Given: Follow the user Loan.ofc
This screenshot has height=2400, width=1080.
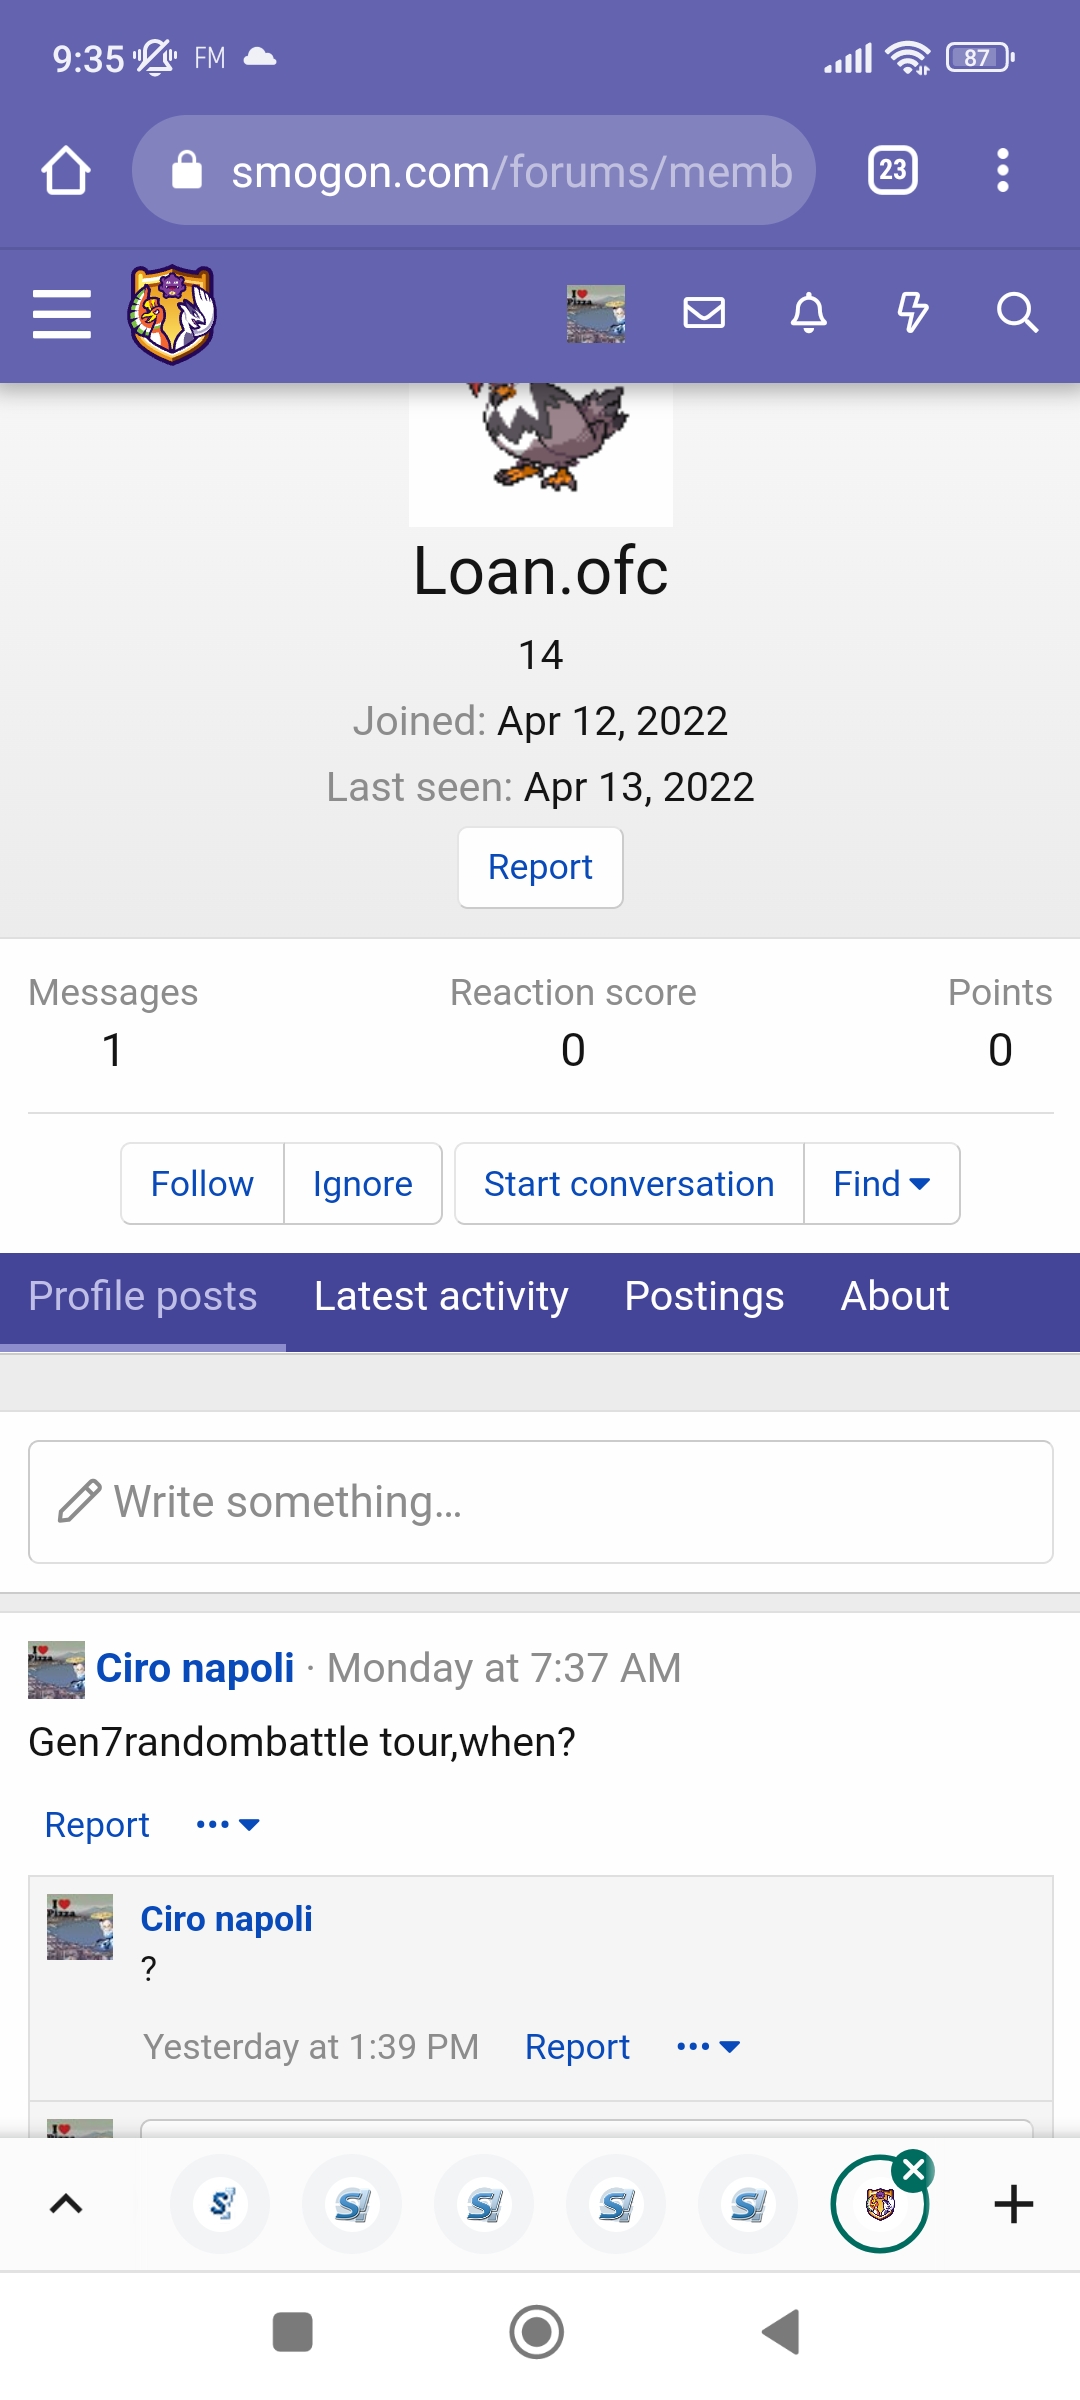Looking at the screenshot, I should click(202, 1184).
